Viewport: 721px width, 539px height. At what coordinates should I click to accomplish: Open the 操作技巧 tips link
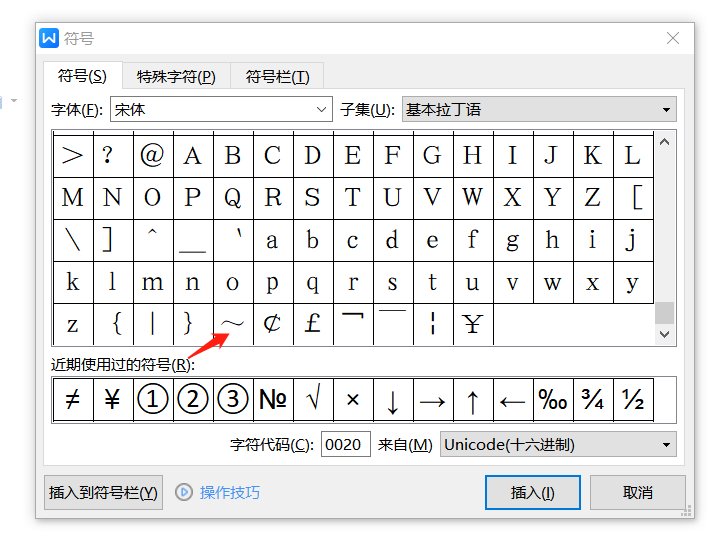[229, 493]
